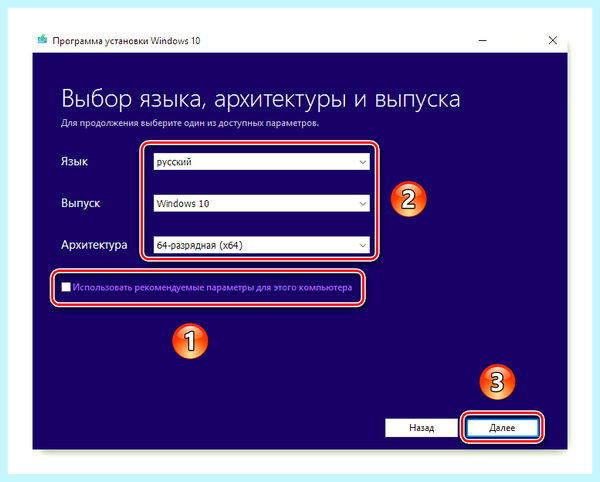
Task: Open the Архитектура dropdown showing 64-разрядная (x64)
Action: click(261, 245)
